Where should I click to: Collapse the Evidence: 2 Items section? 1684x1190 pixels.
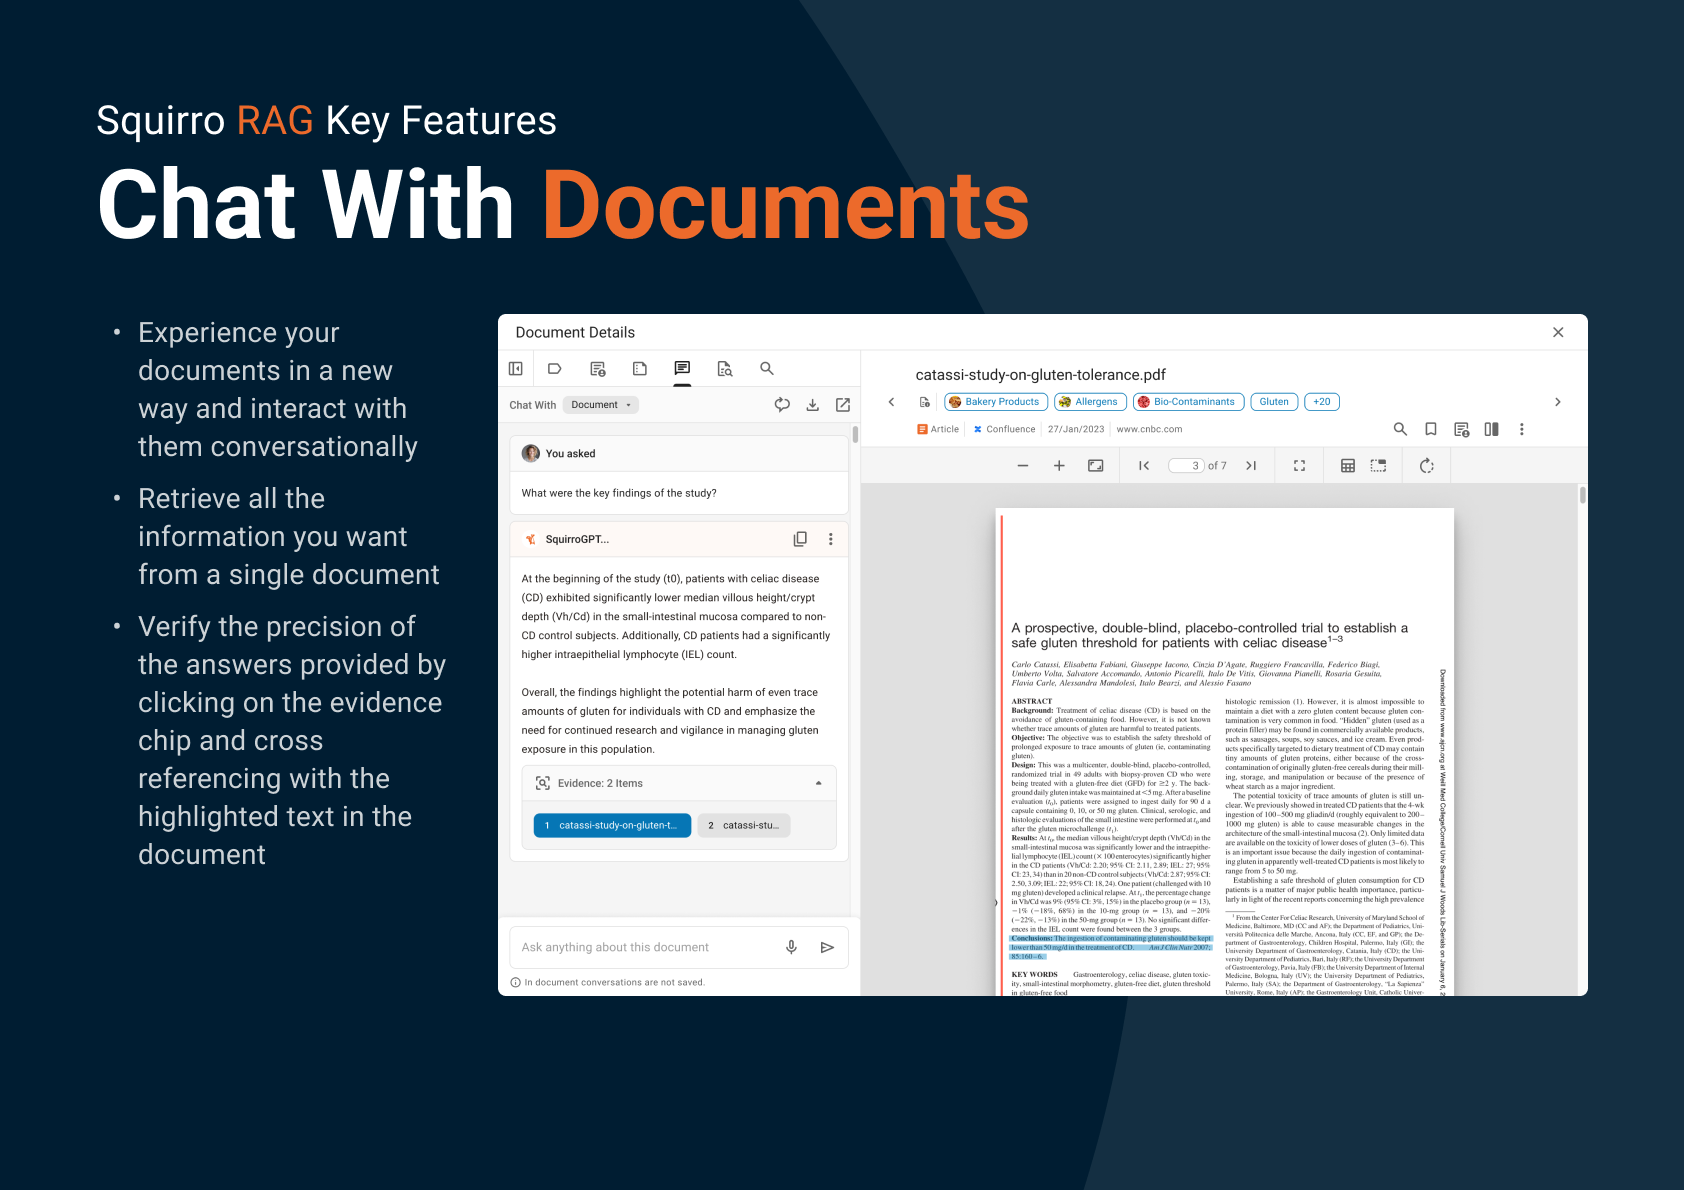point(819,783)
